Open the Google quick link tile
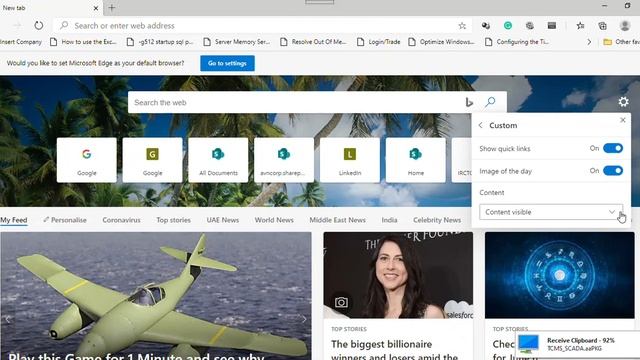The height and width of the screenshot is (360, 640). click(87, 160)
